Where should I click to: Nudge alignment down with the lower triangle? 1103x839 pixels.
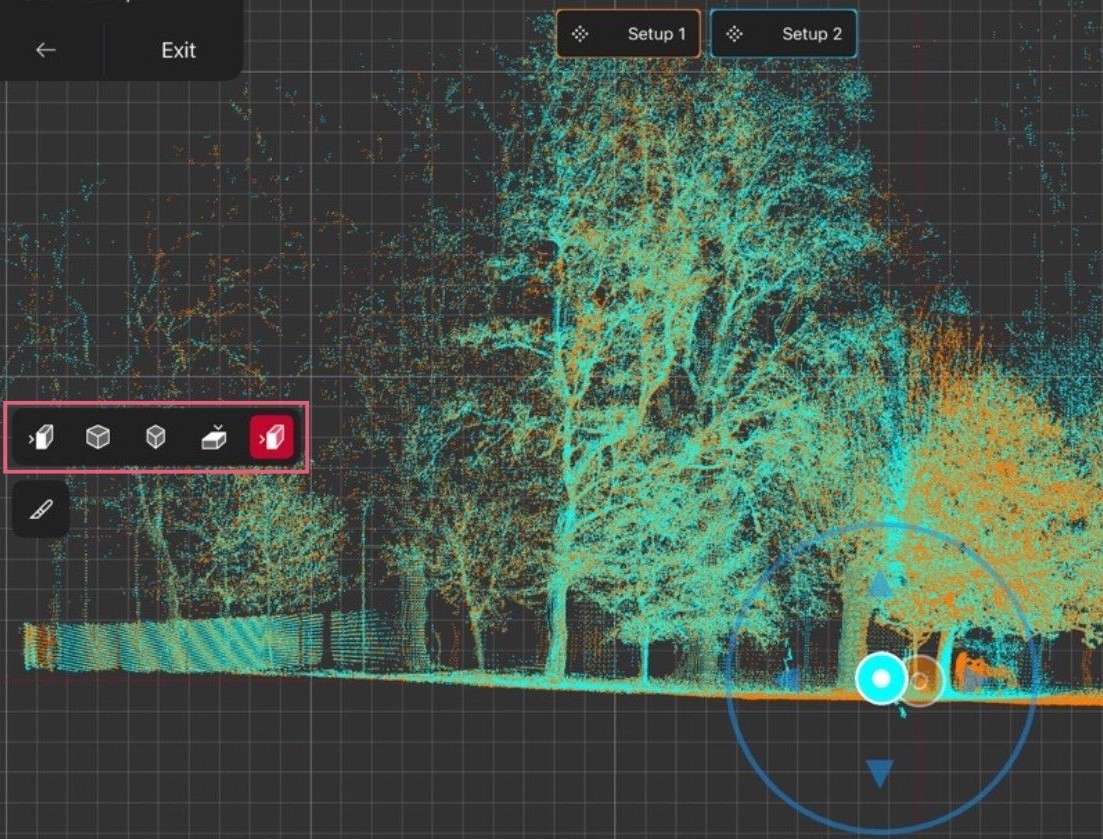click(x=879, y=772)
